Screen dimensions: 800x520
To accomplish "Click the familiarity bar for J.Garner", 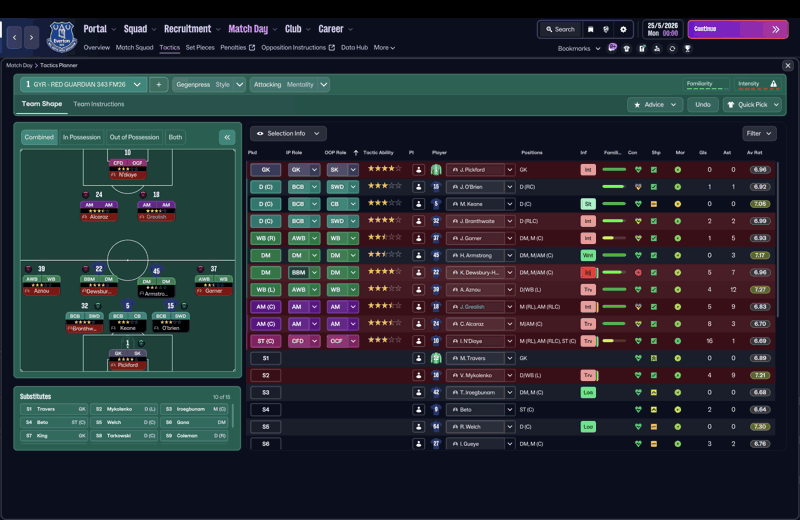I will point(614,238).
